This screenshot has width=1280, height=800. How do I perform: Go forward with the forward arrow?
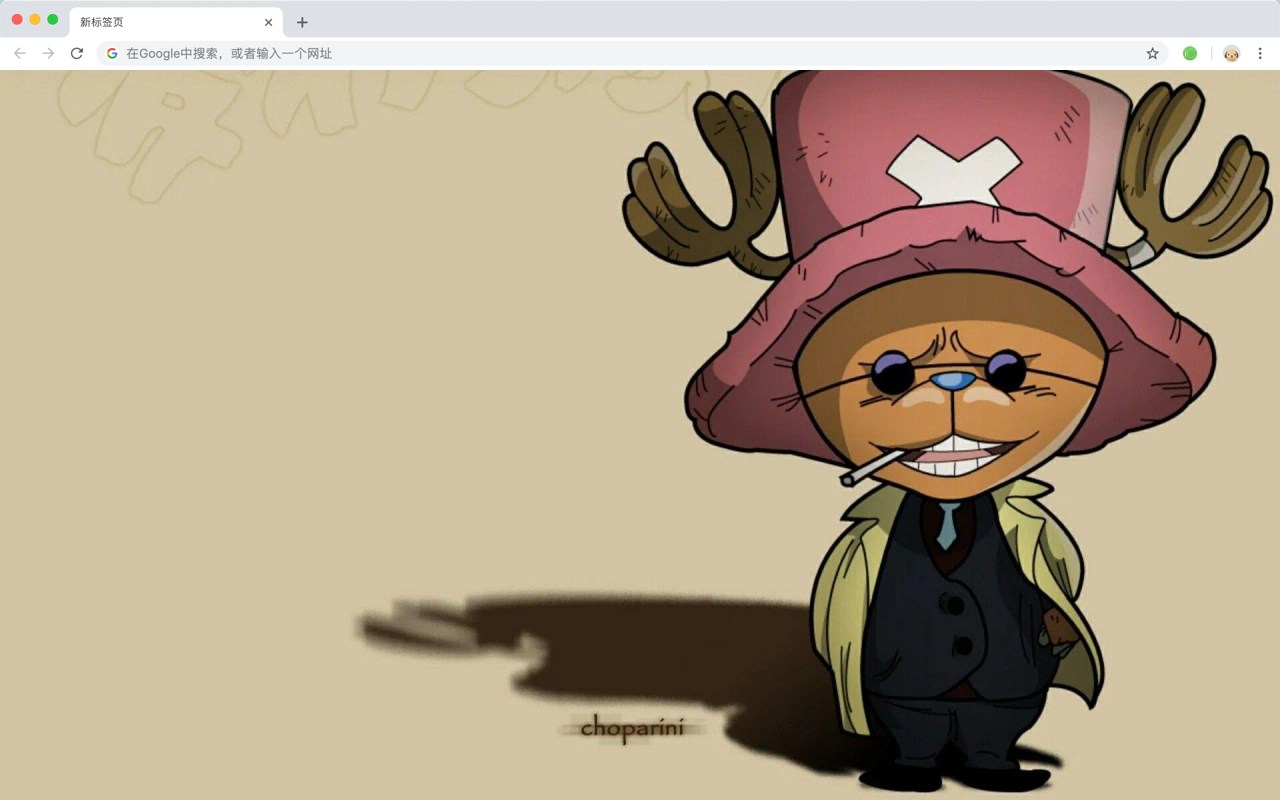(48, 53)
